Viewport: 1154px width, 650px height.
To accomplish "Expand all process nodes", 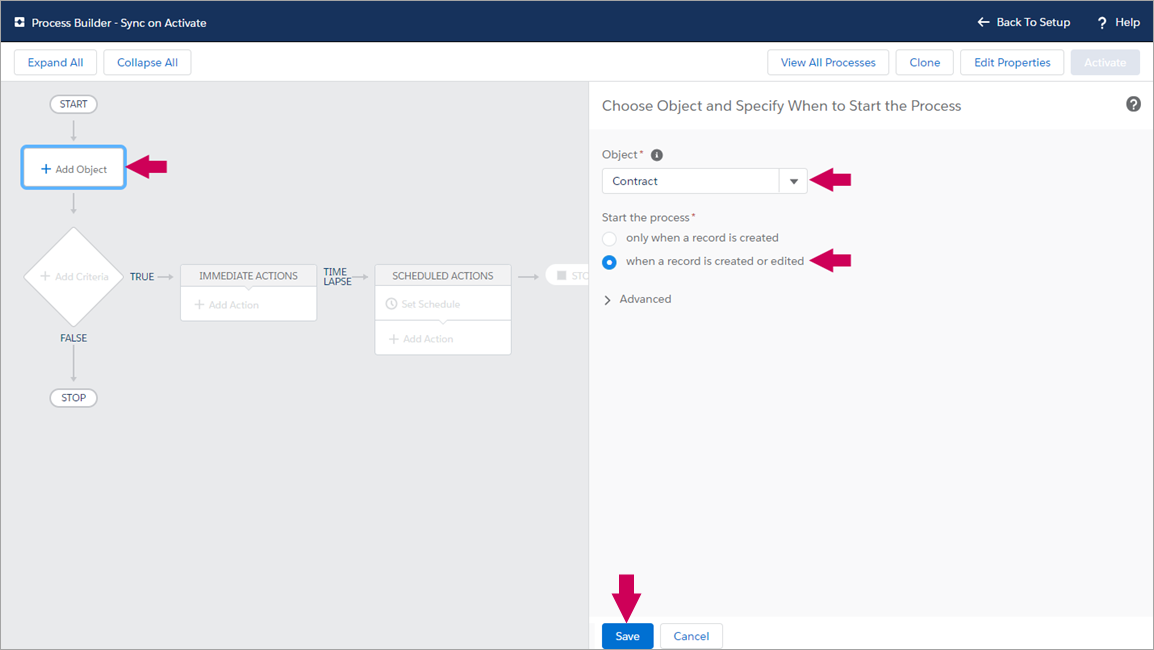I will click(x=55, y=62).
